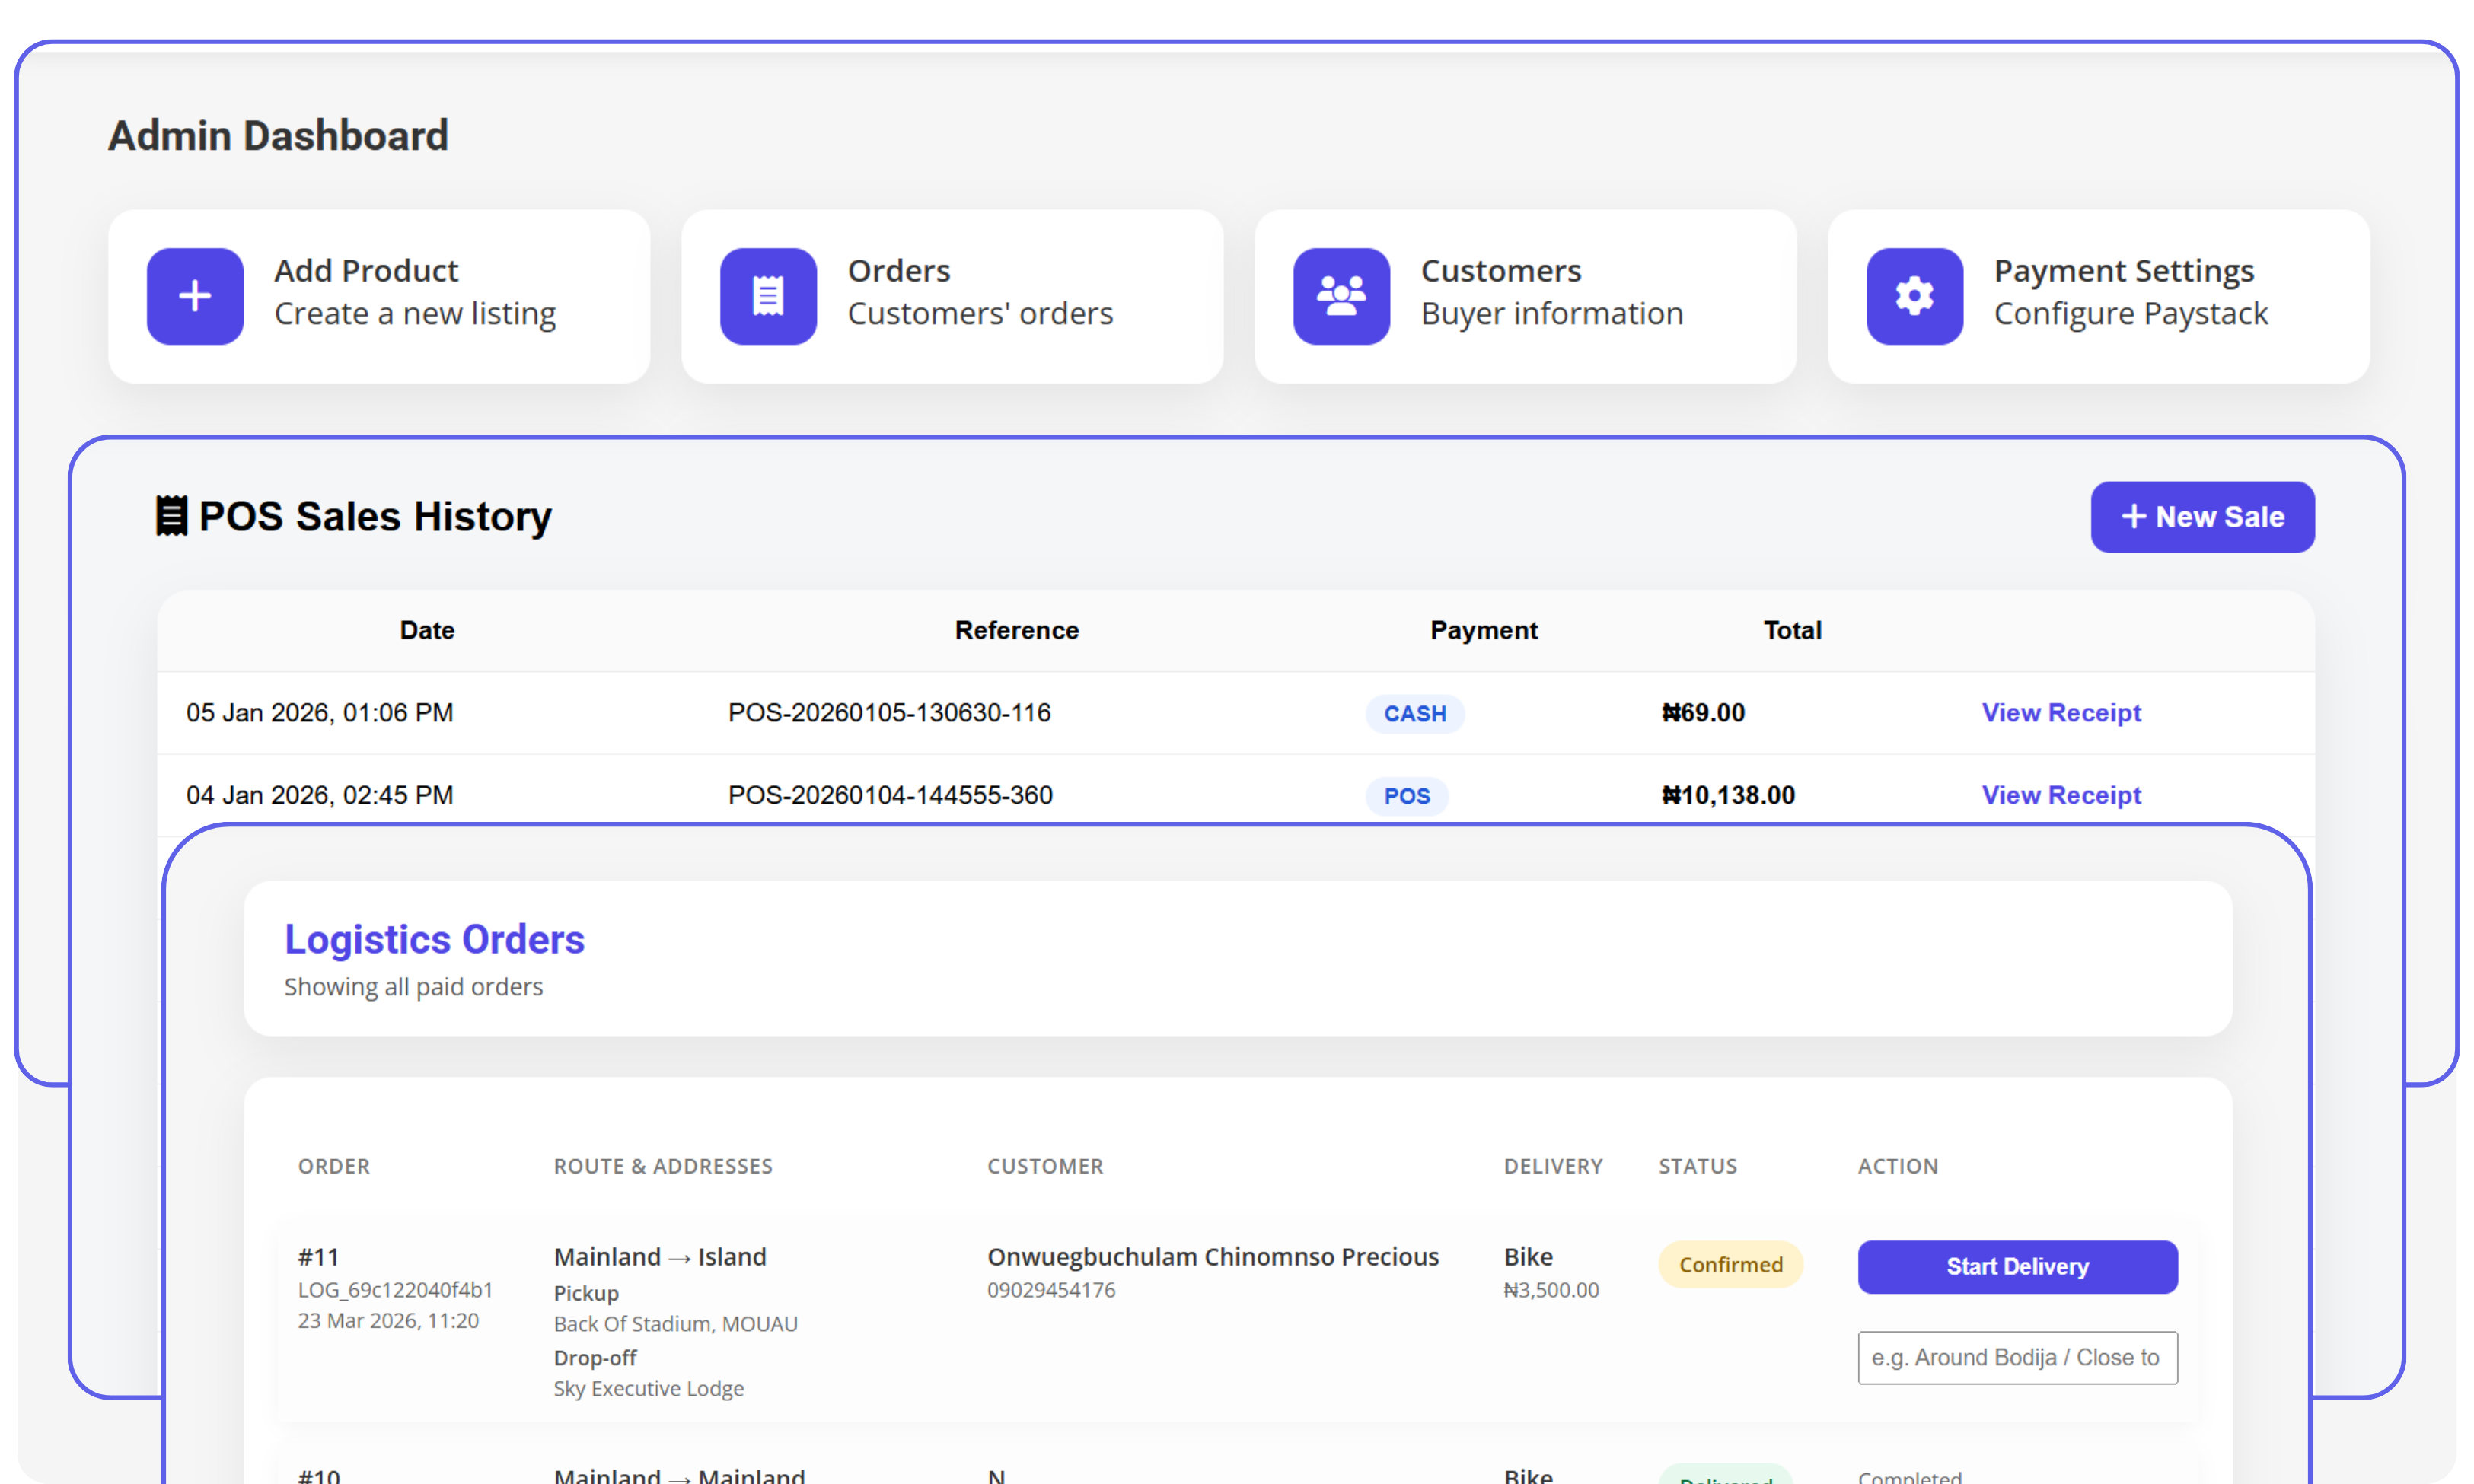This screenshot has width=2474, height=1484.
Task: Start Delivery for order #11
Action: click(2017, 1266)
